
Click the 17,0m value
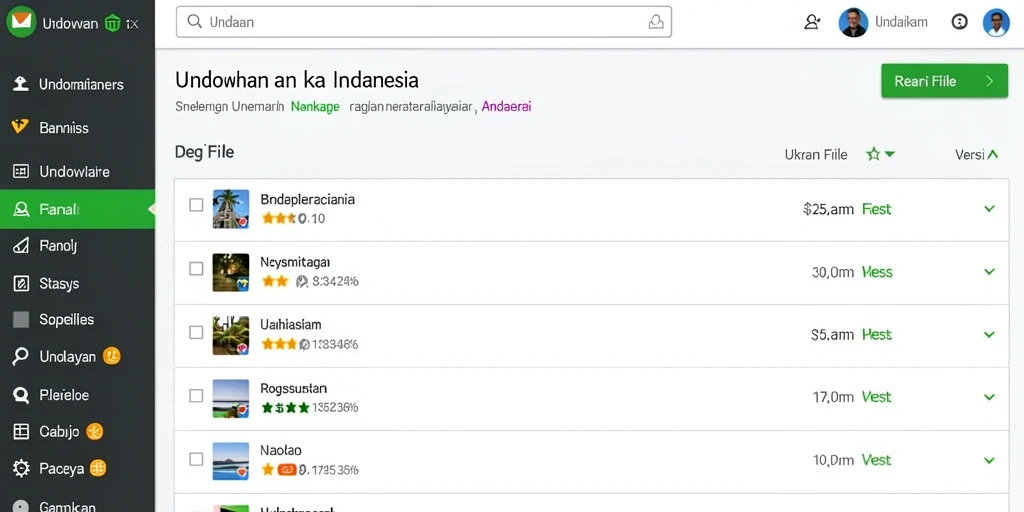coord(833,397)
